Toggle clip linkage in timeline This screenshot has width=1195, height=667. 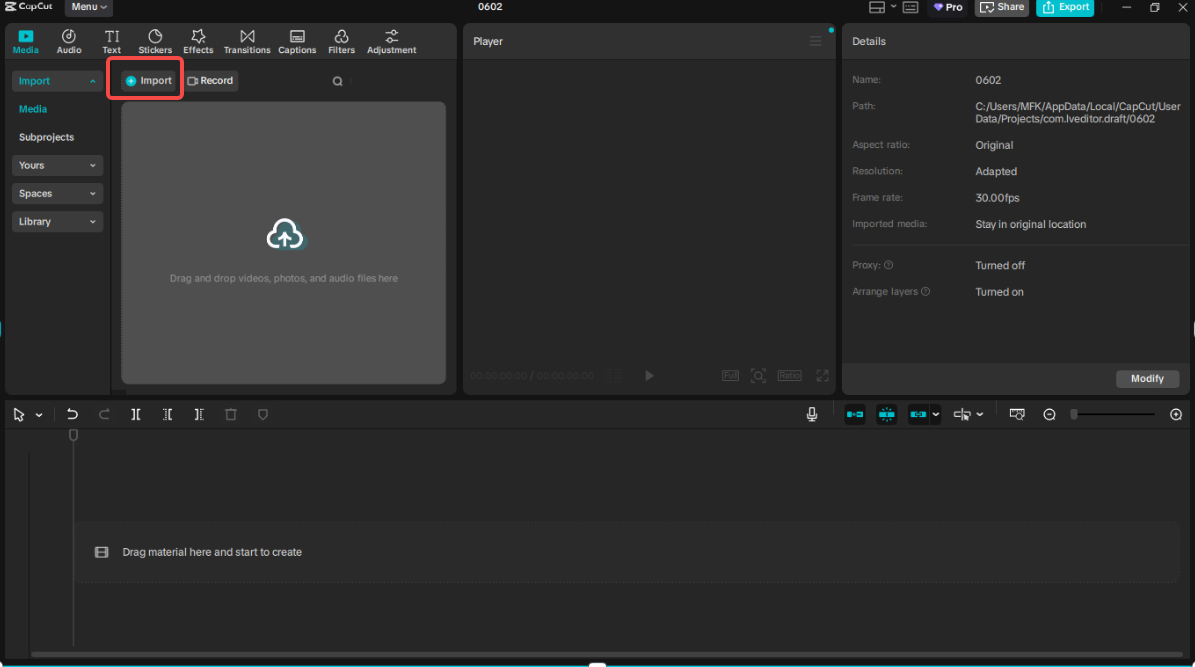click(x=918, y=414)
